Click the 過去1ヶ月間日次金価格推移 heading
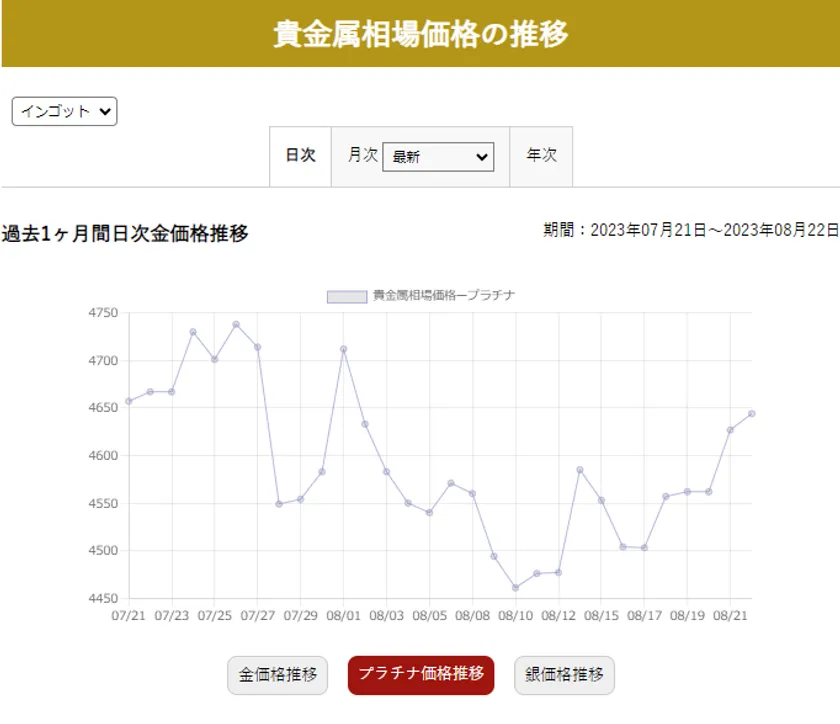 (x=125, y=234)
